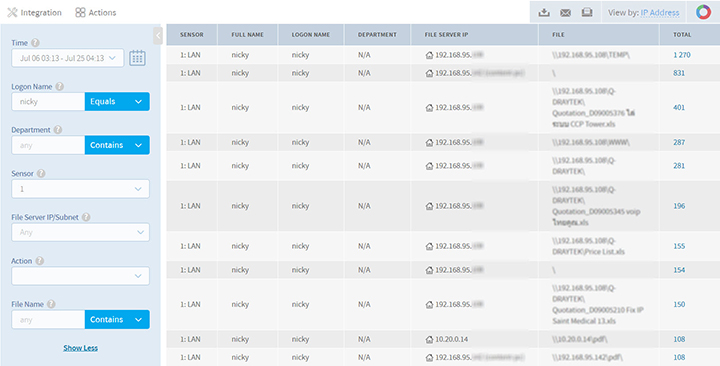This screenshot has height=366, width=720.
Task: Open the Department Contains dropdown
Action: click(x=117, y=145)
